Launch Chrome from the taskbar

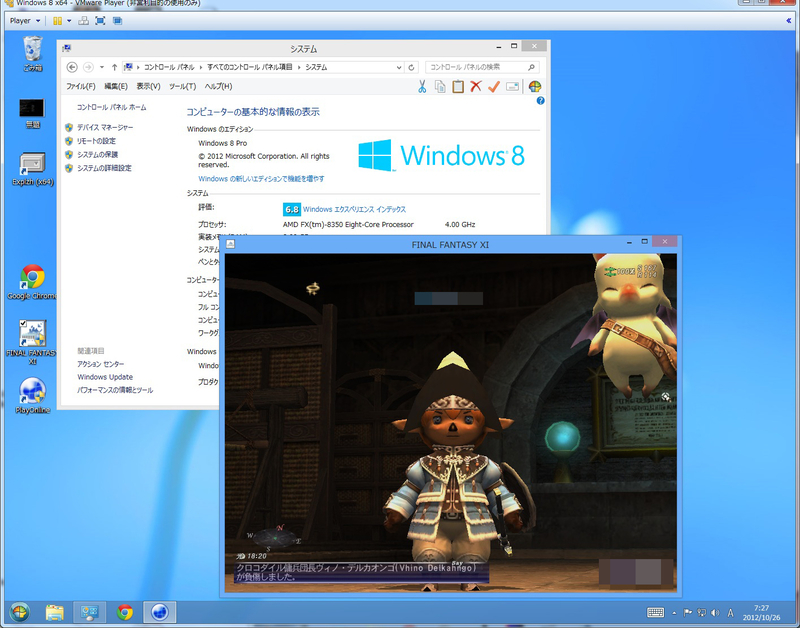[124, 612]
